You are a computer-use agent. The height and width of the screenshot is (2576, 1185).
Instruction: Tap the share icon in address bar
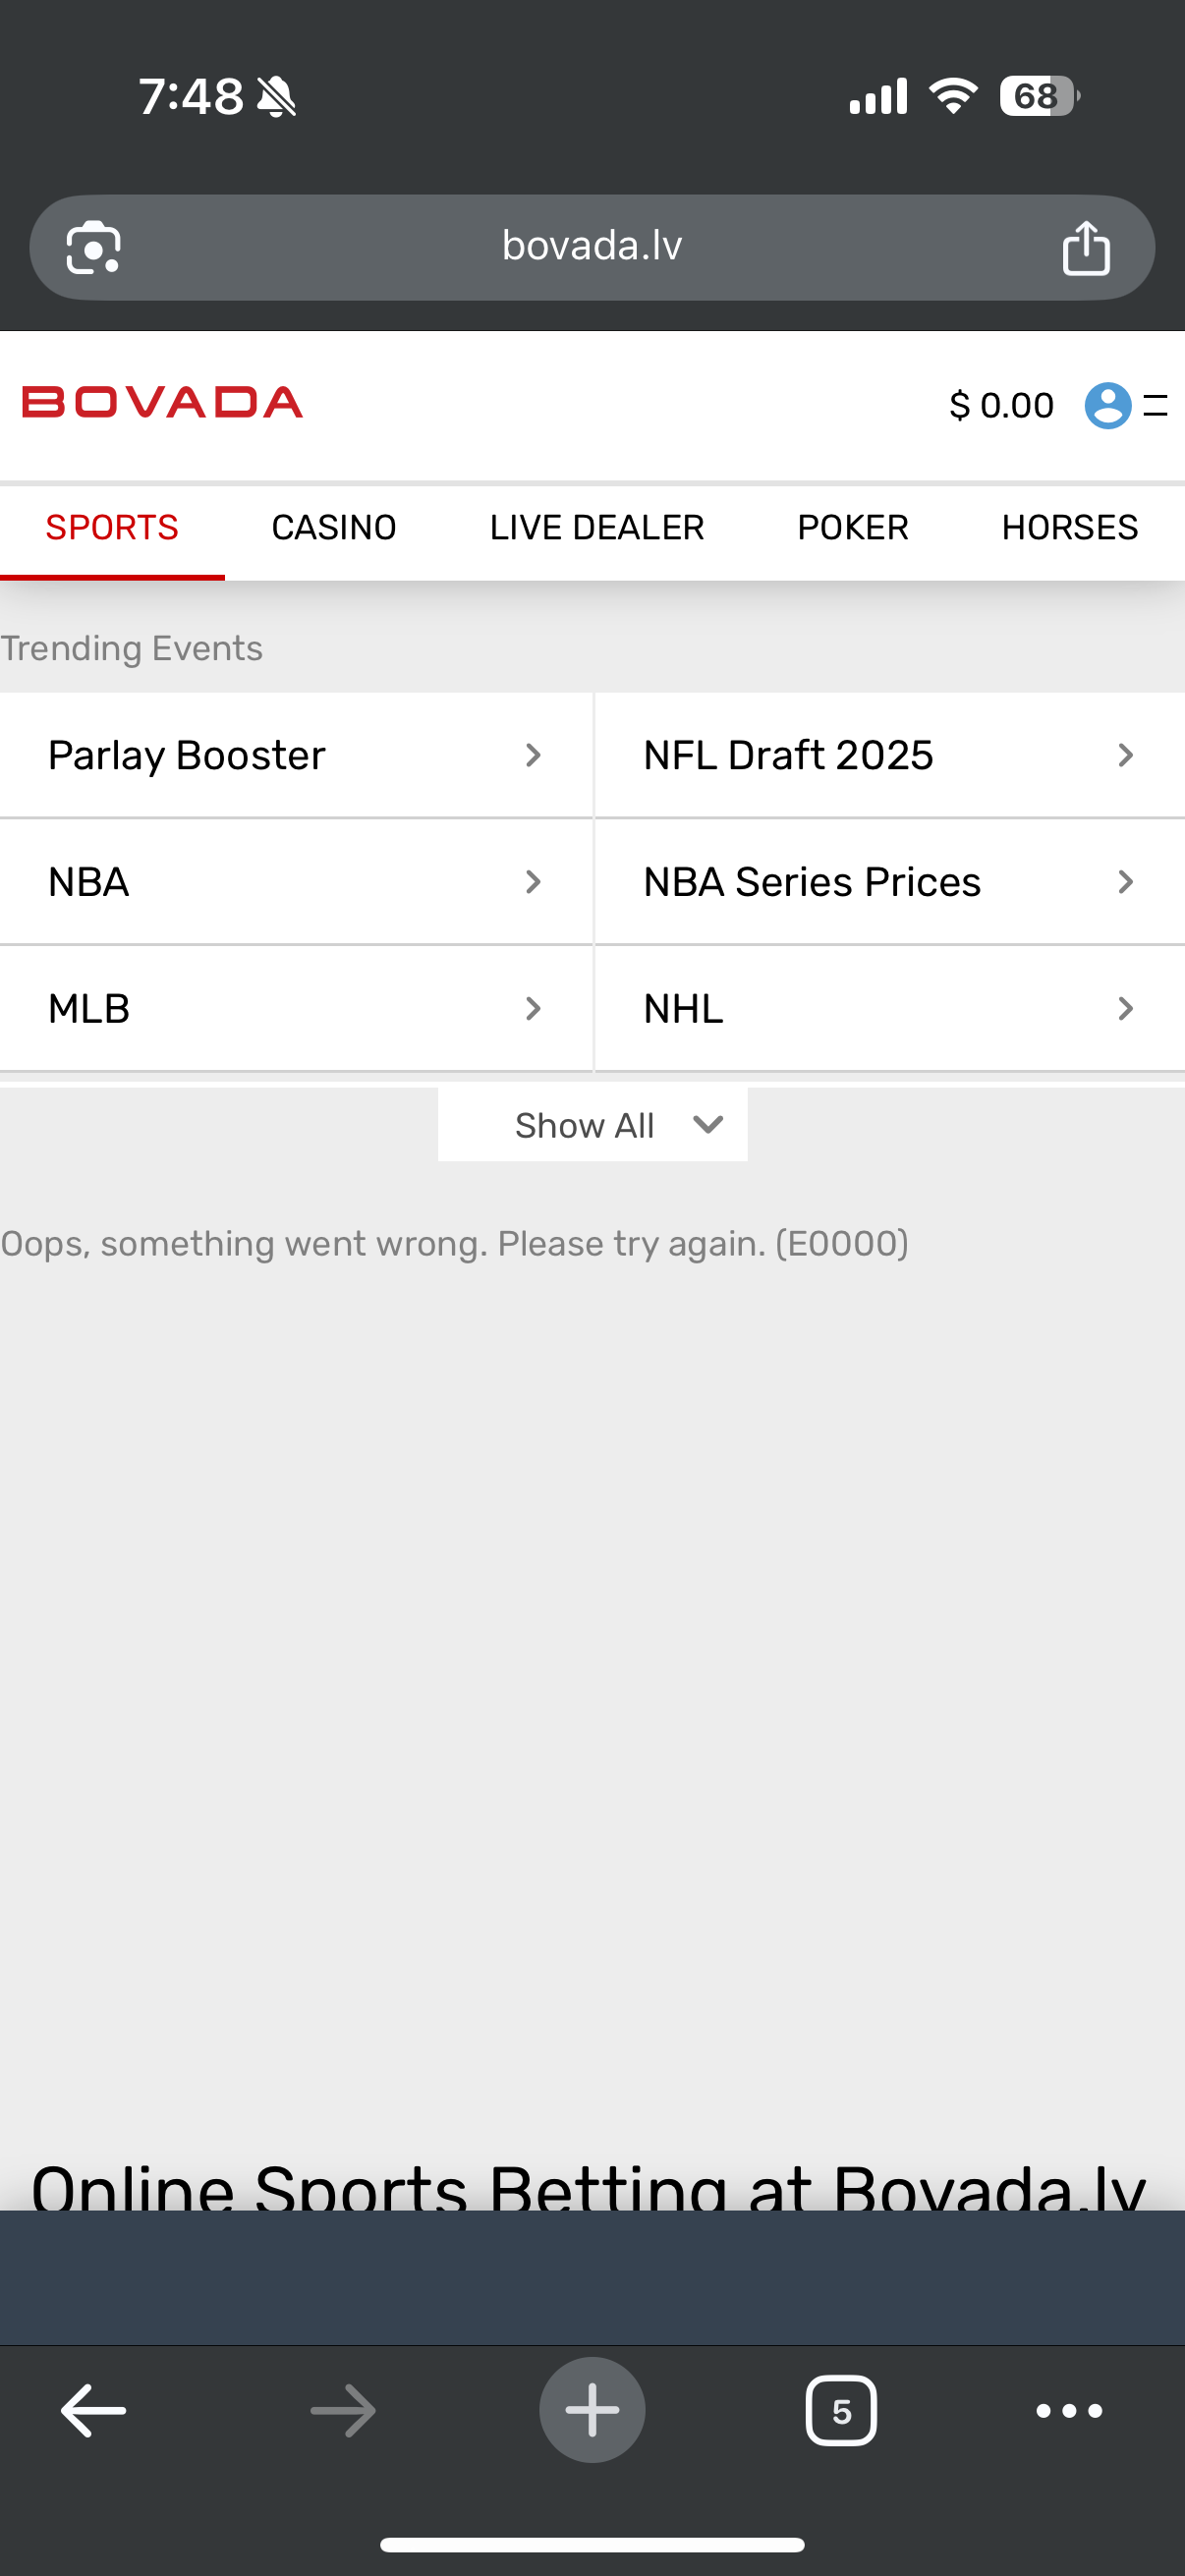click(1085, 247)
